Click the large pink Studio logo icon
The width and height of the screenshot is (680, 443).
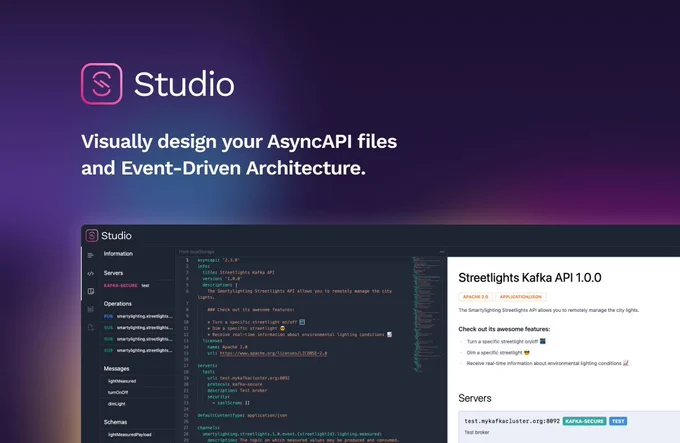pyautogui.click(x=101, y=84)
